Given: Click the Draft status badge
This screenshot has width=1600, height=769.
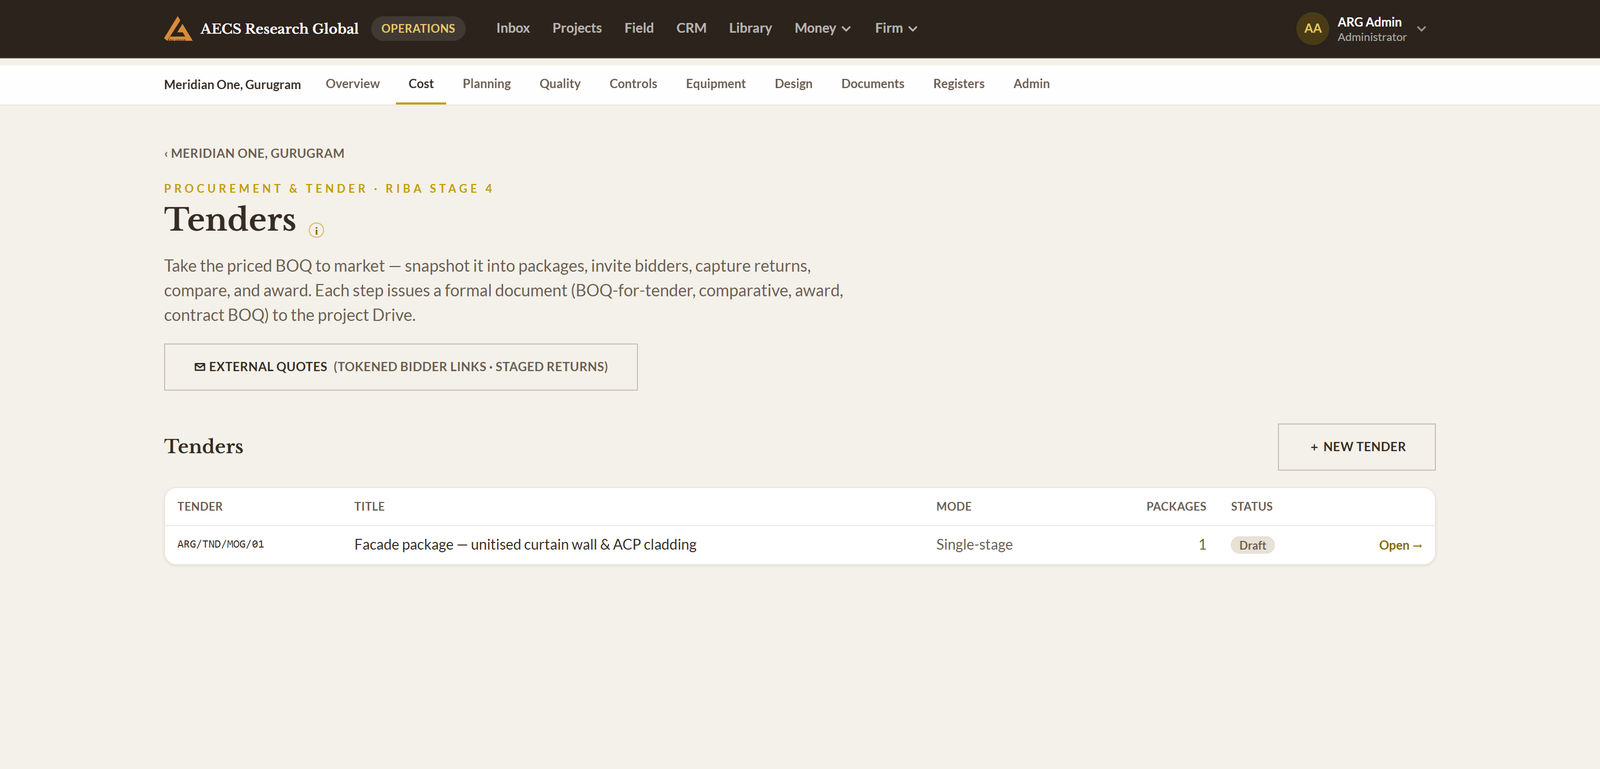Looking at the screenshot, I should coord(1252,545).
